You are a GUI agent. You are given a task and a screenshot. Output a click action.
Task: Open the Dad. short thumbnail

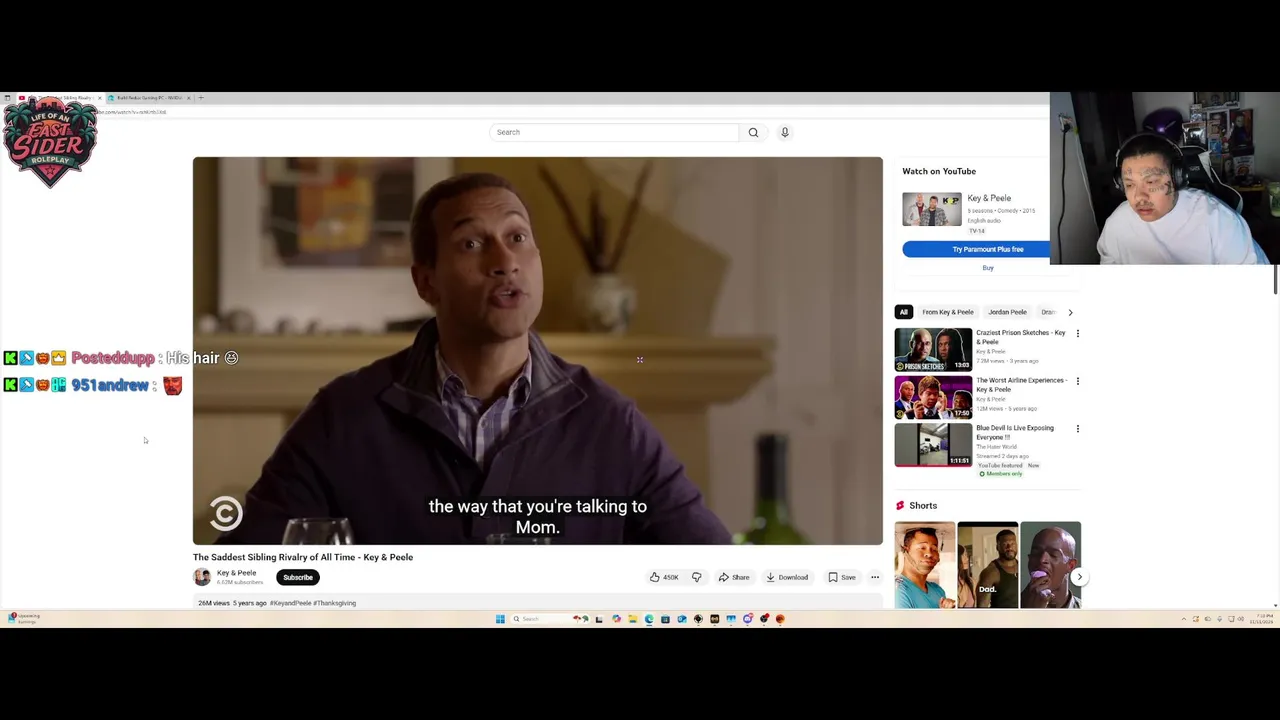(988, 565)
